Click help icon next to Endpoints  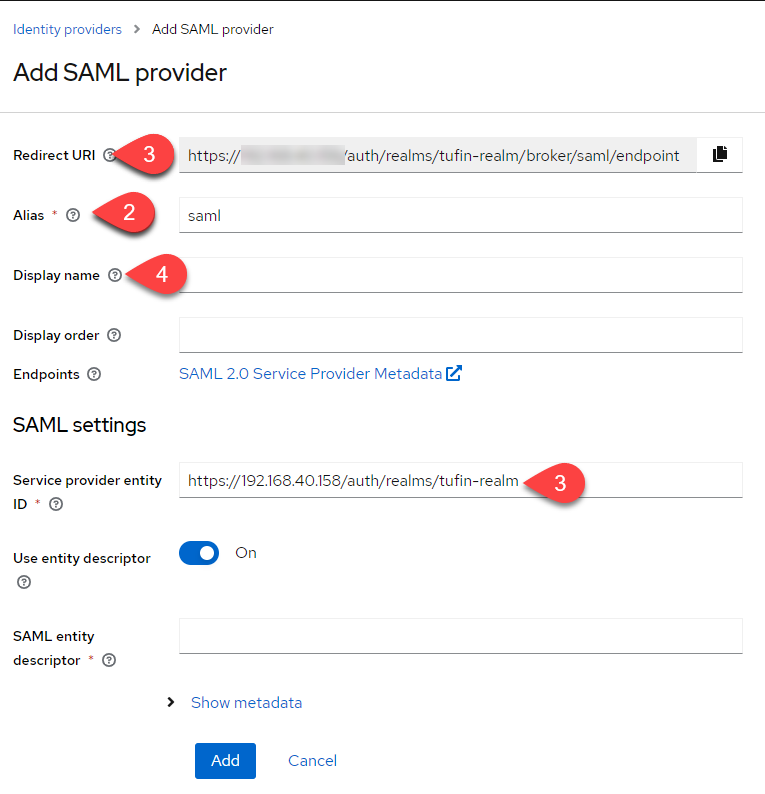click(94, 374)
